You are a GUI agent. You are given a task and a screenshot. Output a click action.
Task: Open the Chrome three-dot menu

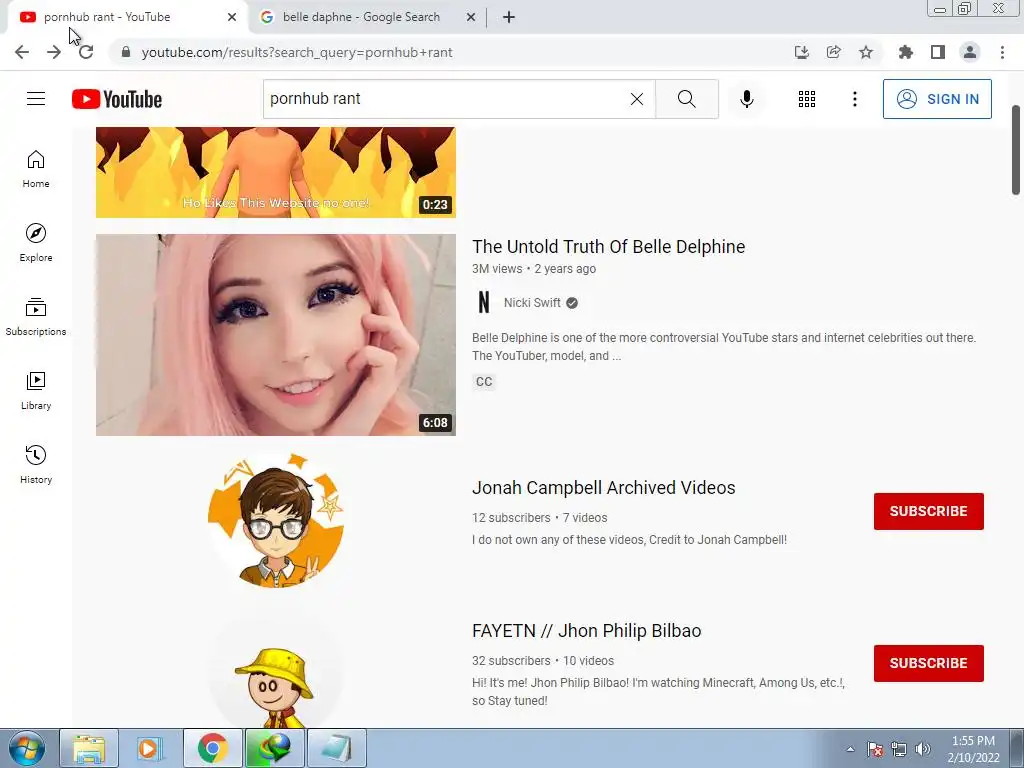click(x=1002, y=52)
